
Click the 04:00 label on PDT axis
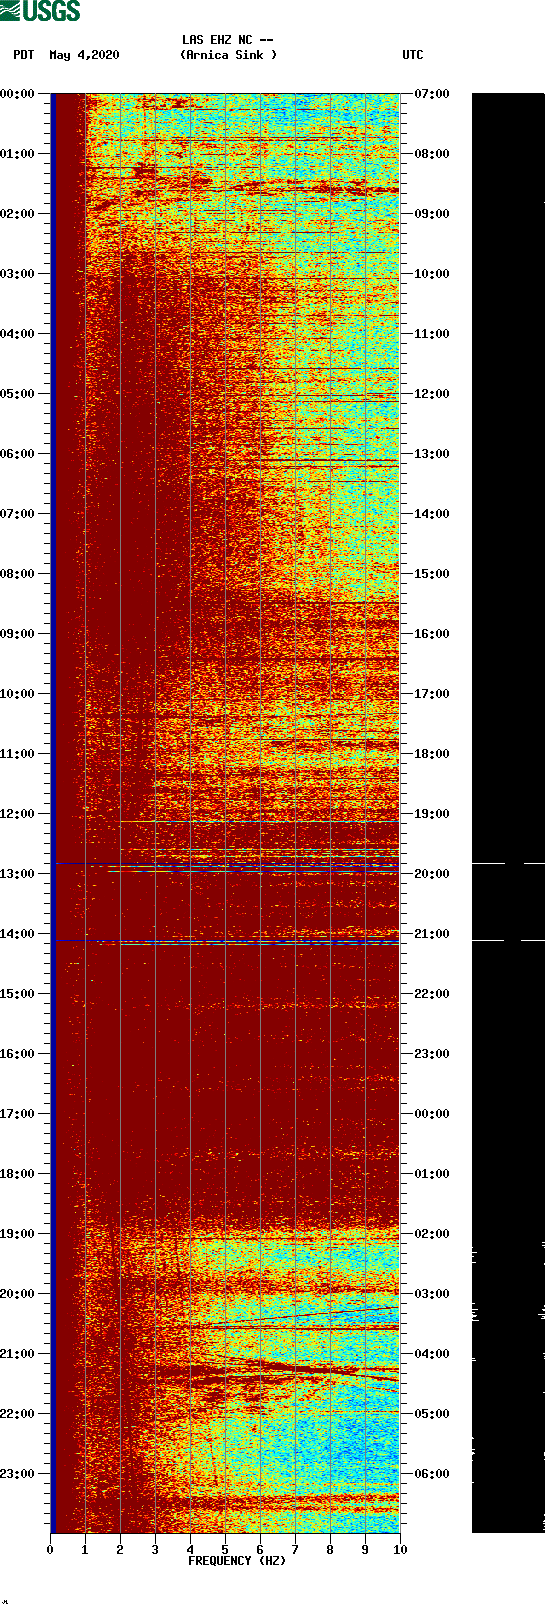click(17, 334)
